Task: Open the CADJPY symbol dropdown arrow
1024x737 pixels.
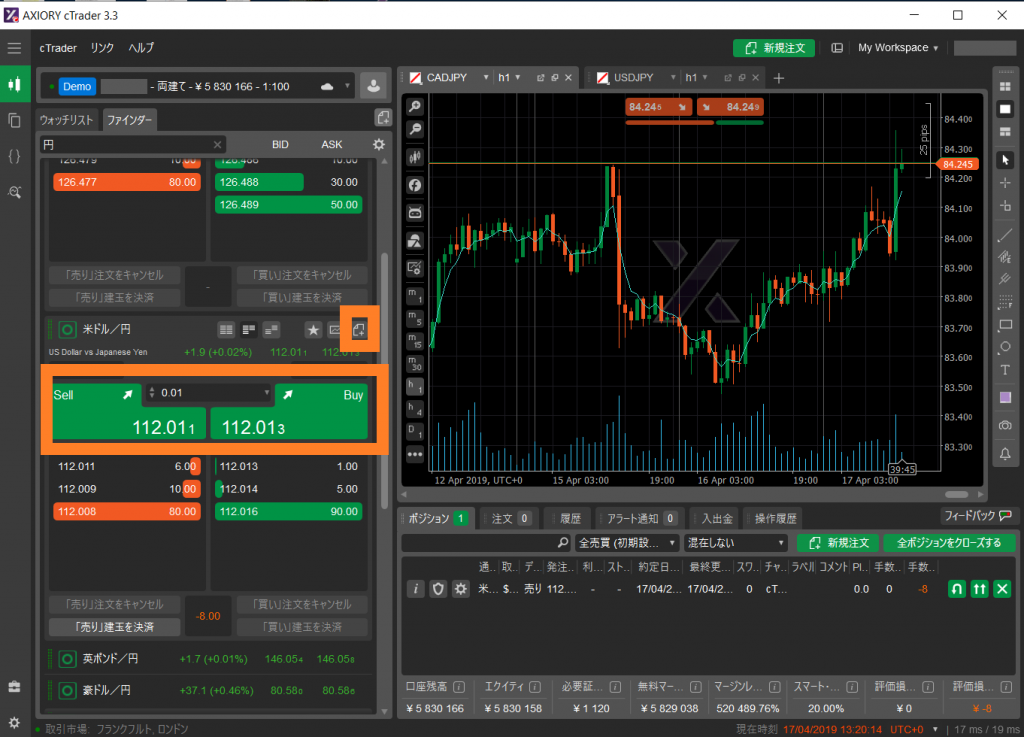Action: coord(486,78)
